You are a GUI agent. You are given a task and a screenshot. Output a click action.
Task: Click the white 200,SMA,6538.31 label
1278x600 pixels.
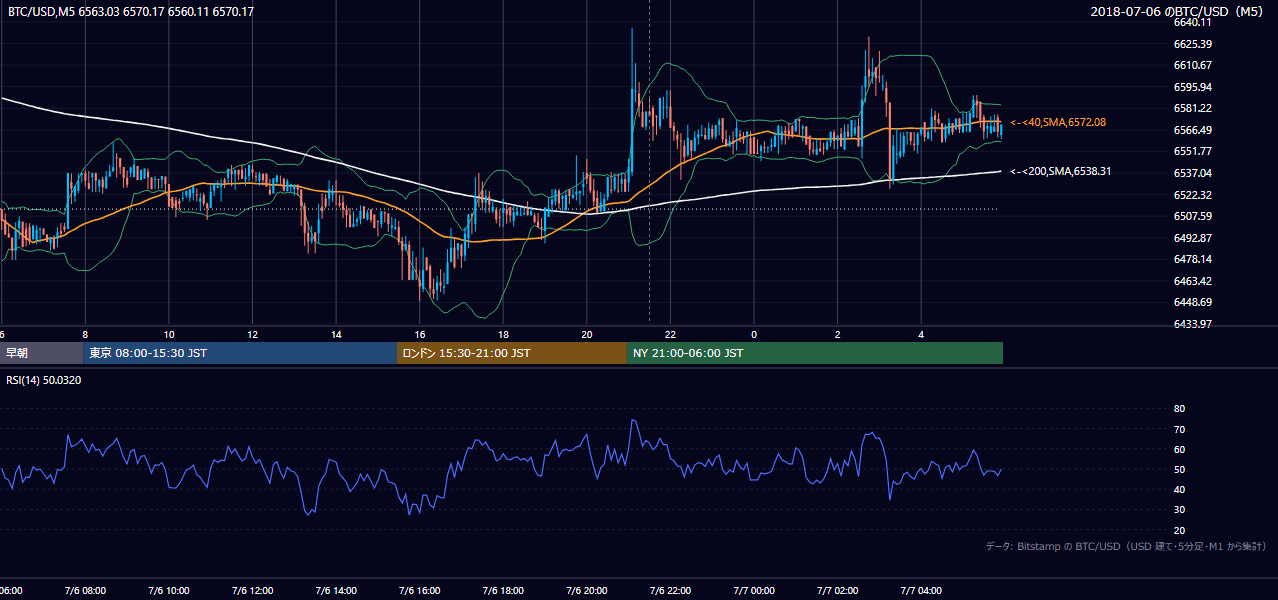1060,171
